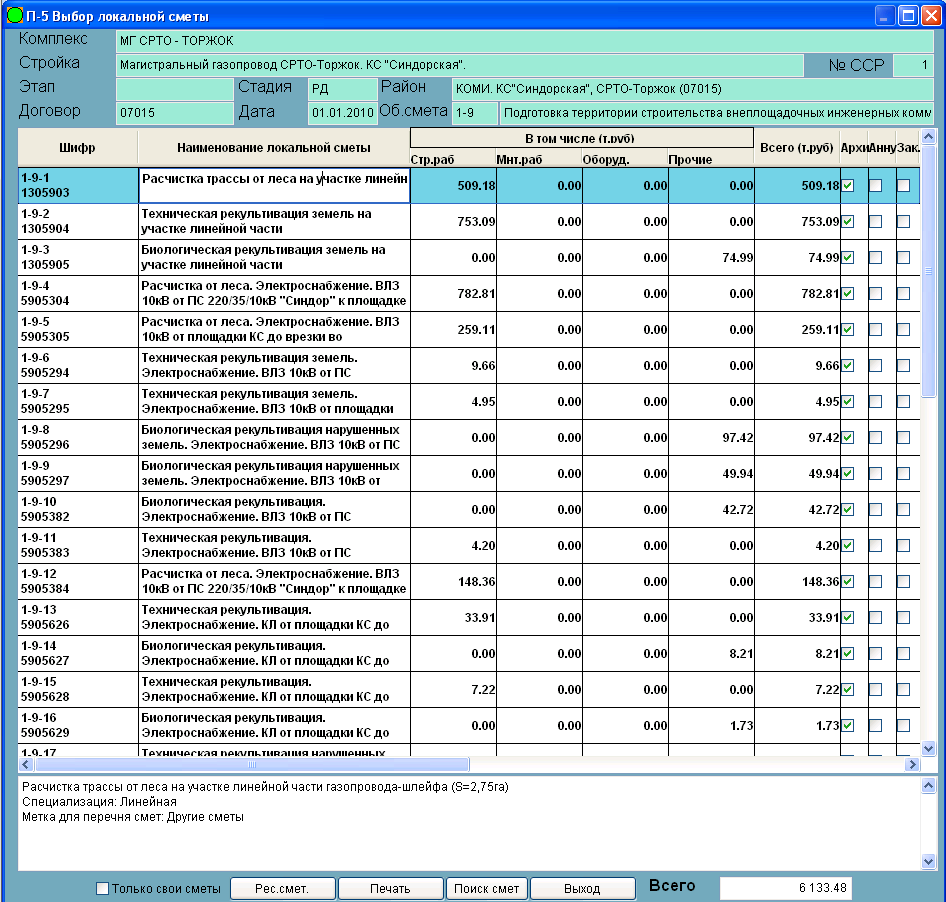Tick the 'Анну' checkbox for row 1-9-4
This screenshot has width=946, height=902.
(875, 294)
